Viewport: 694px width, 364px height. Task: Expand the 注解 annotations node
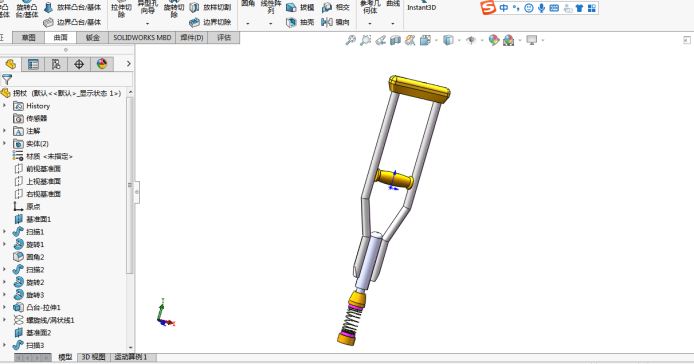point(4,131)
